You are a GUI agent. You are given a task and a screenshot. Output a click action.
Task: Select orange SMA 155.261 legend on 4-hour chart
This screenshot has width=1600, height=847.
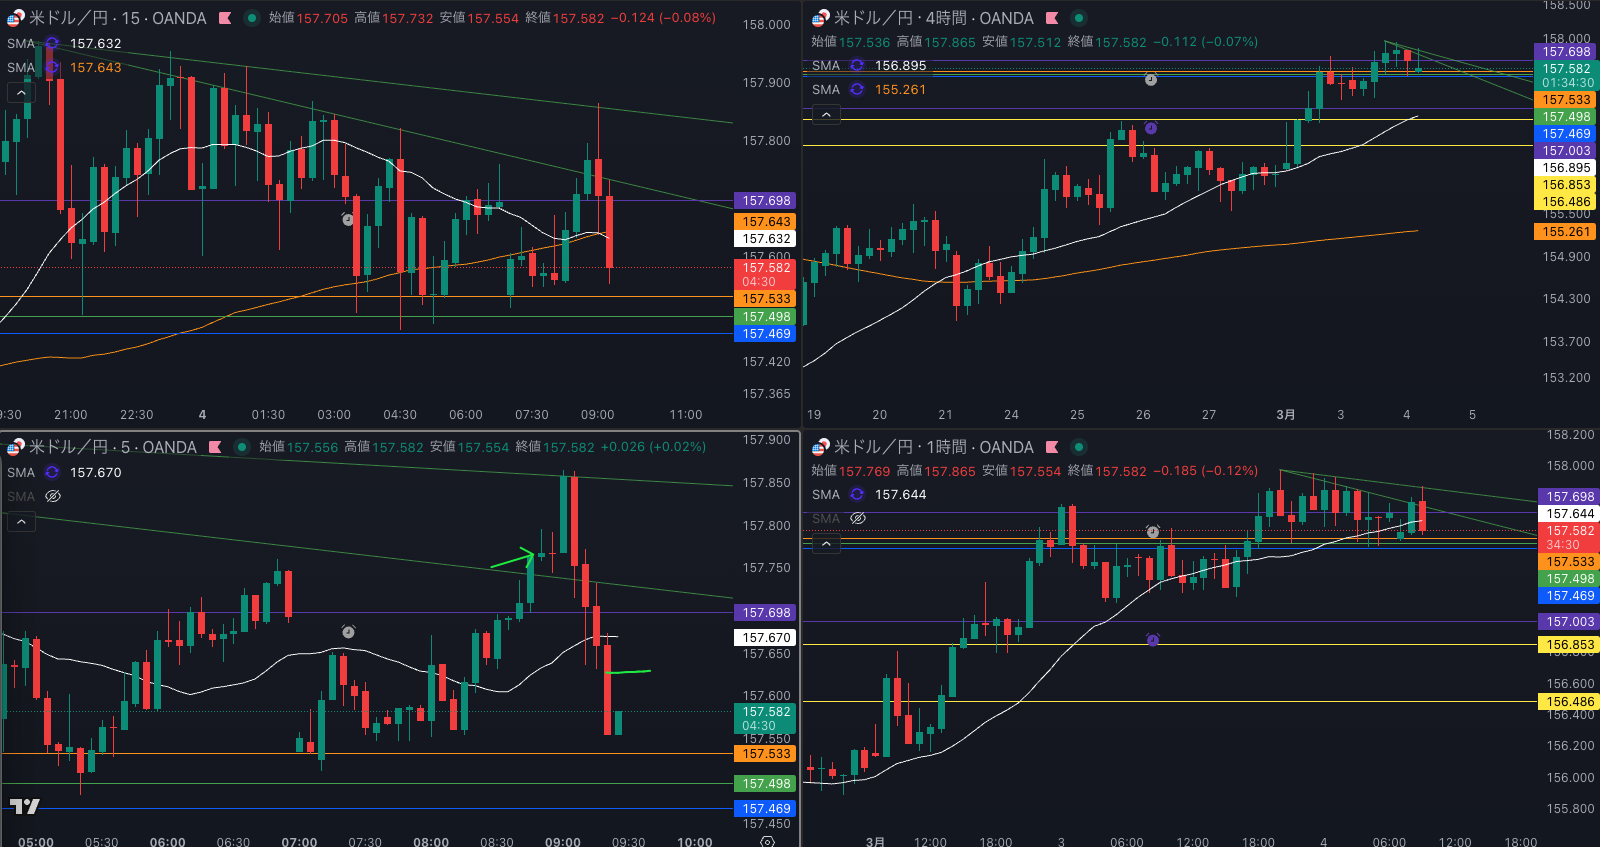pyautogui.click(x=899, y=89)
